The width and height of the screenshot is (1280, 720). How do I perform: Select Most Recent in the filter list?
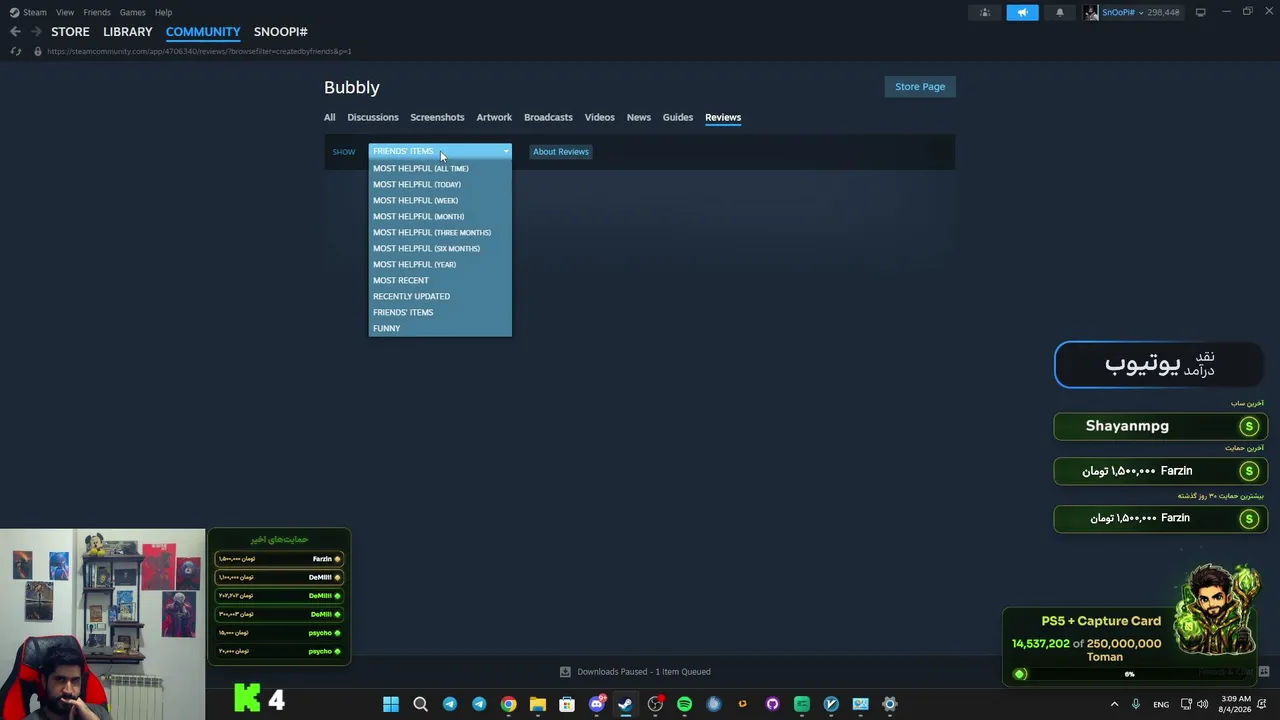[x=440, y=280]
